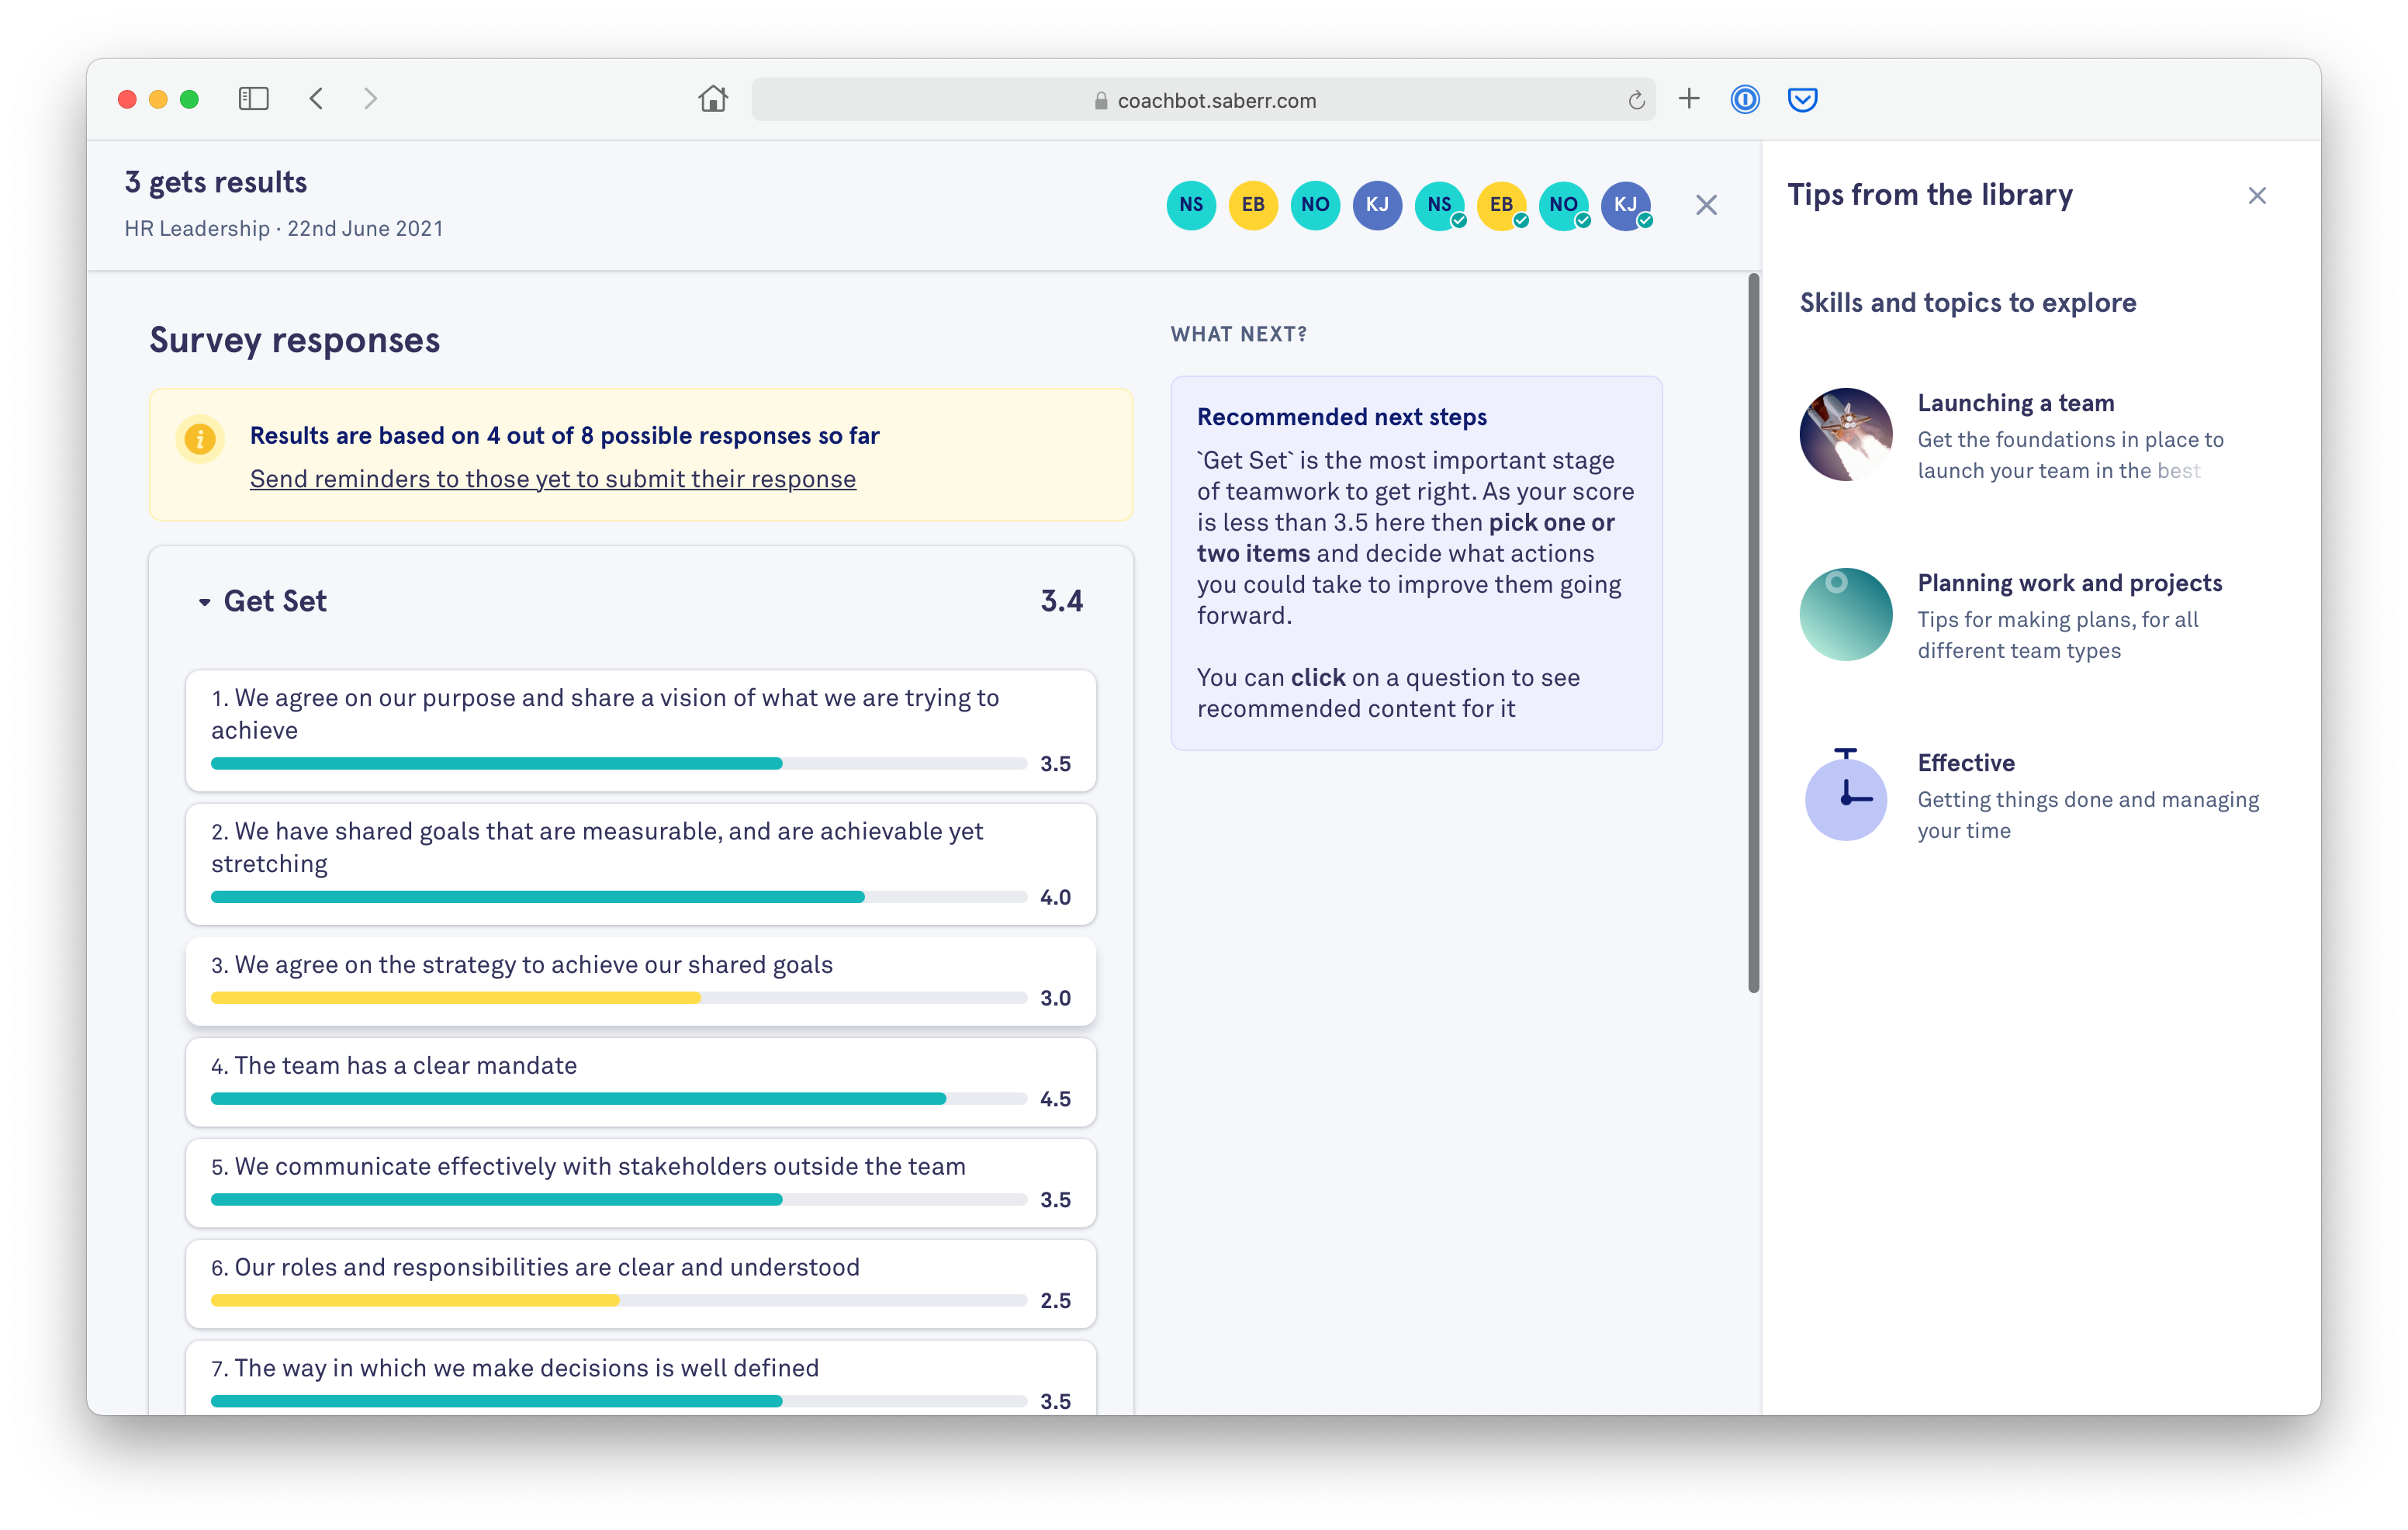This screenshot has width=2408, height=1530.
Task: Select KJ avatar with green checkmark
Action: tap(1625, 205)
